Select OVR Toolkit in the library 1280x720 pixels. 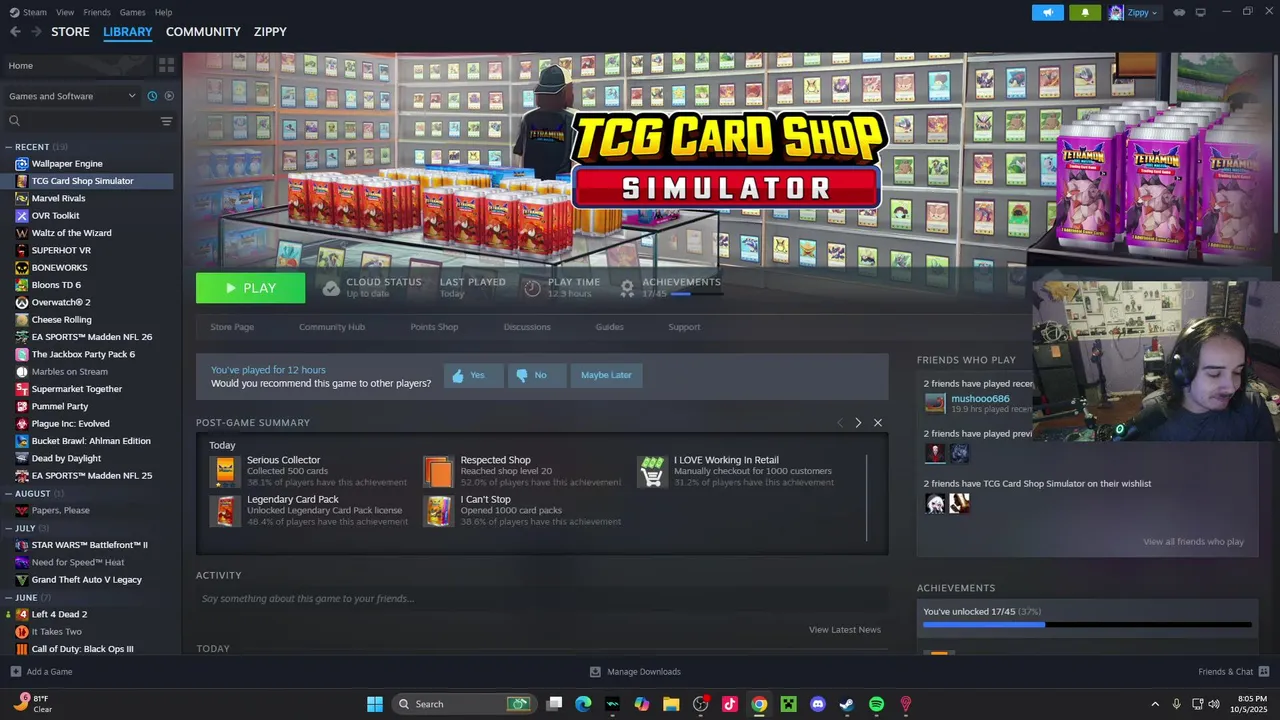click(55, 215)
